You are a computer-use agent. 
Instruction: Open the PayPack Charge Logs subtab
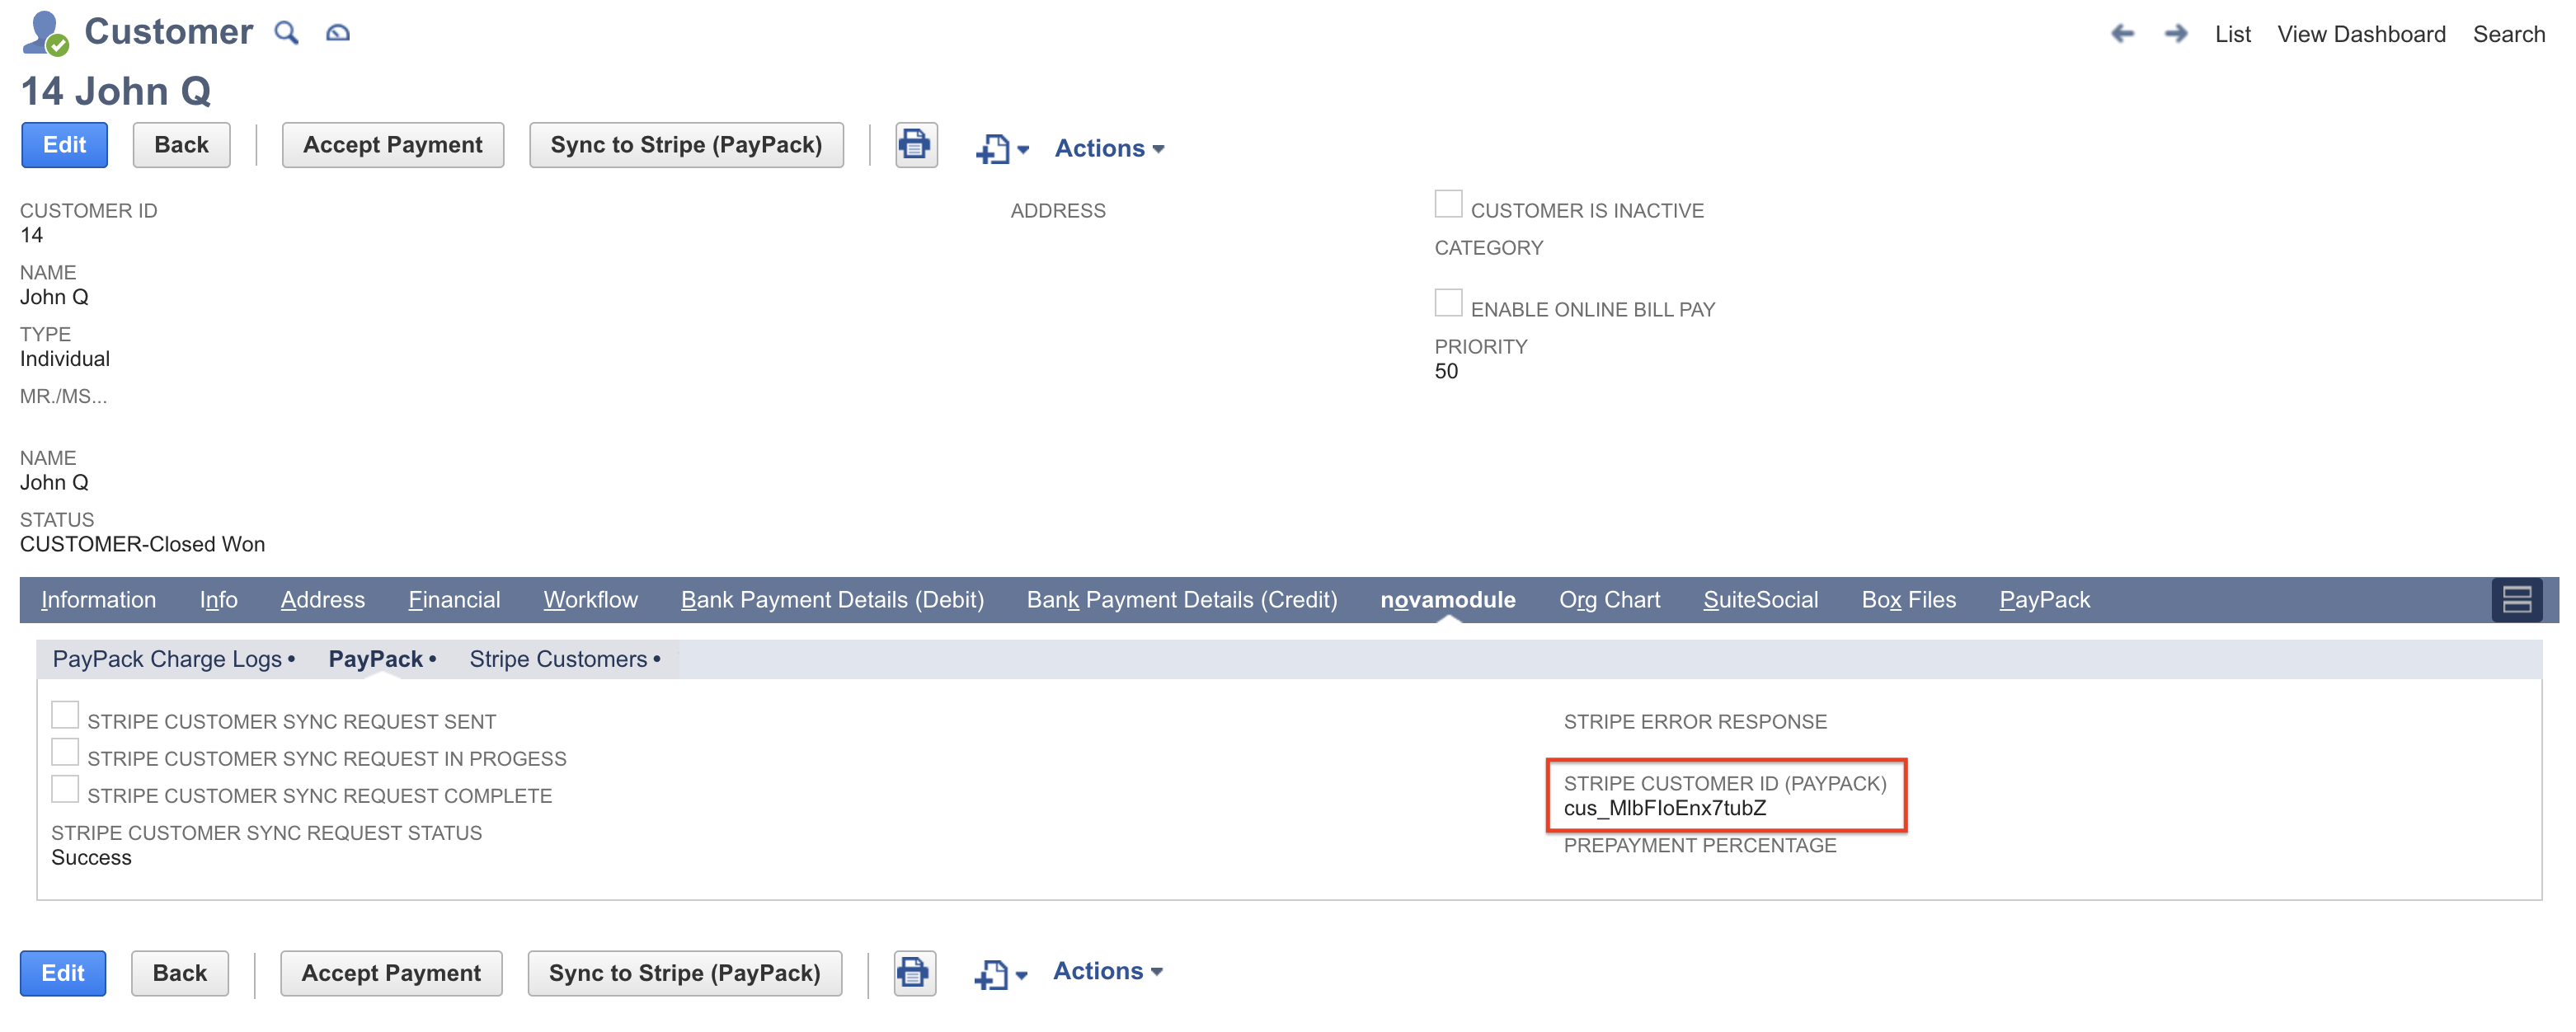173,660
